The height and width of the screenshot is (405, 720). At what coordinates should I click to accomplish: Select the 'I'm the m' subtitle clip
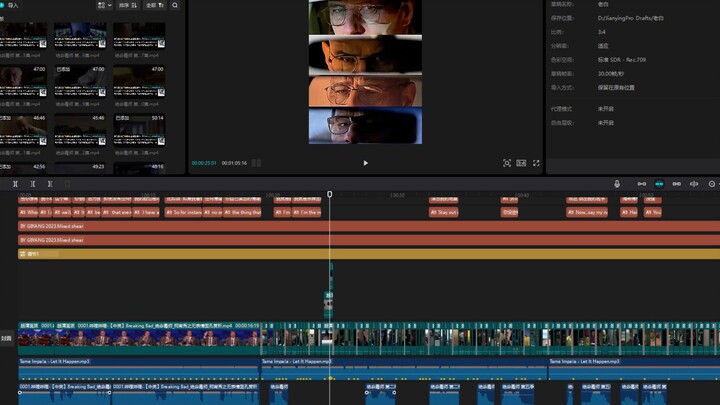[306, 212]
